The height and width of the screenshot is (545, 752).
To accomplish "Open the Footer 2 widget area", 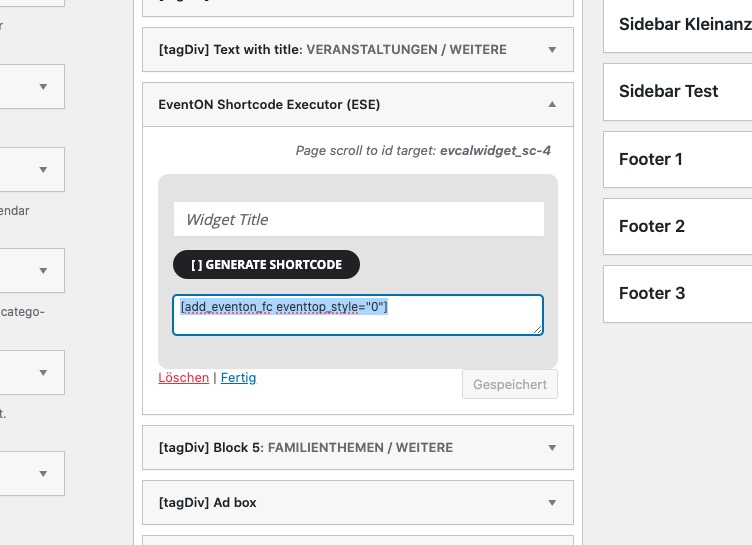I will [677, 226].
